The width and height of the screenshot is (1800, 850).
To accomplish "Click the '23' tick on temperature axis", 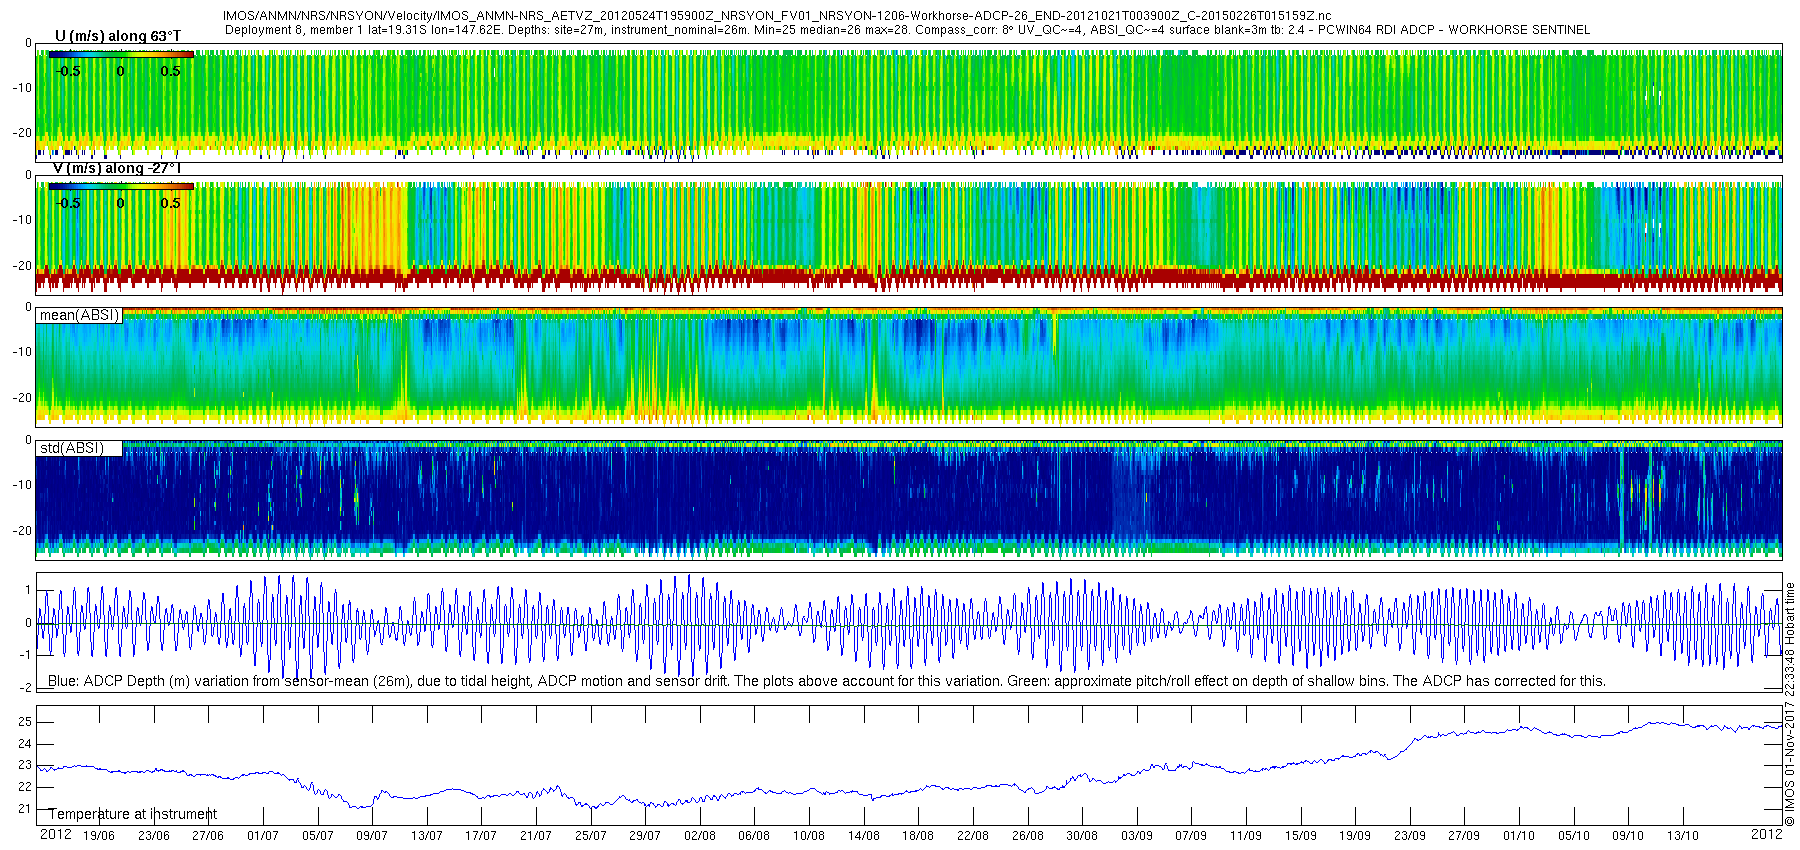I will (25, 765).
